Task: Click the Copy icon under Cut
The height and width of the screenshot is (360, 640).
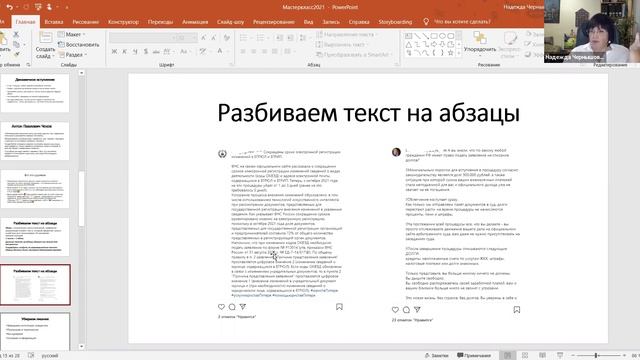Action: [16, 44]
